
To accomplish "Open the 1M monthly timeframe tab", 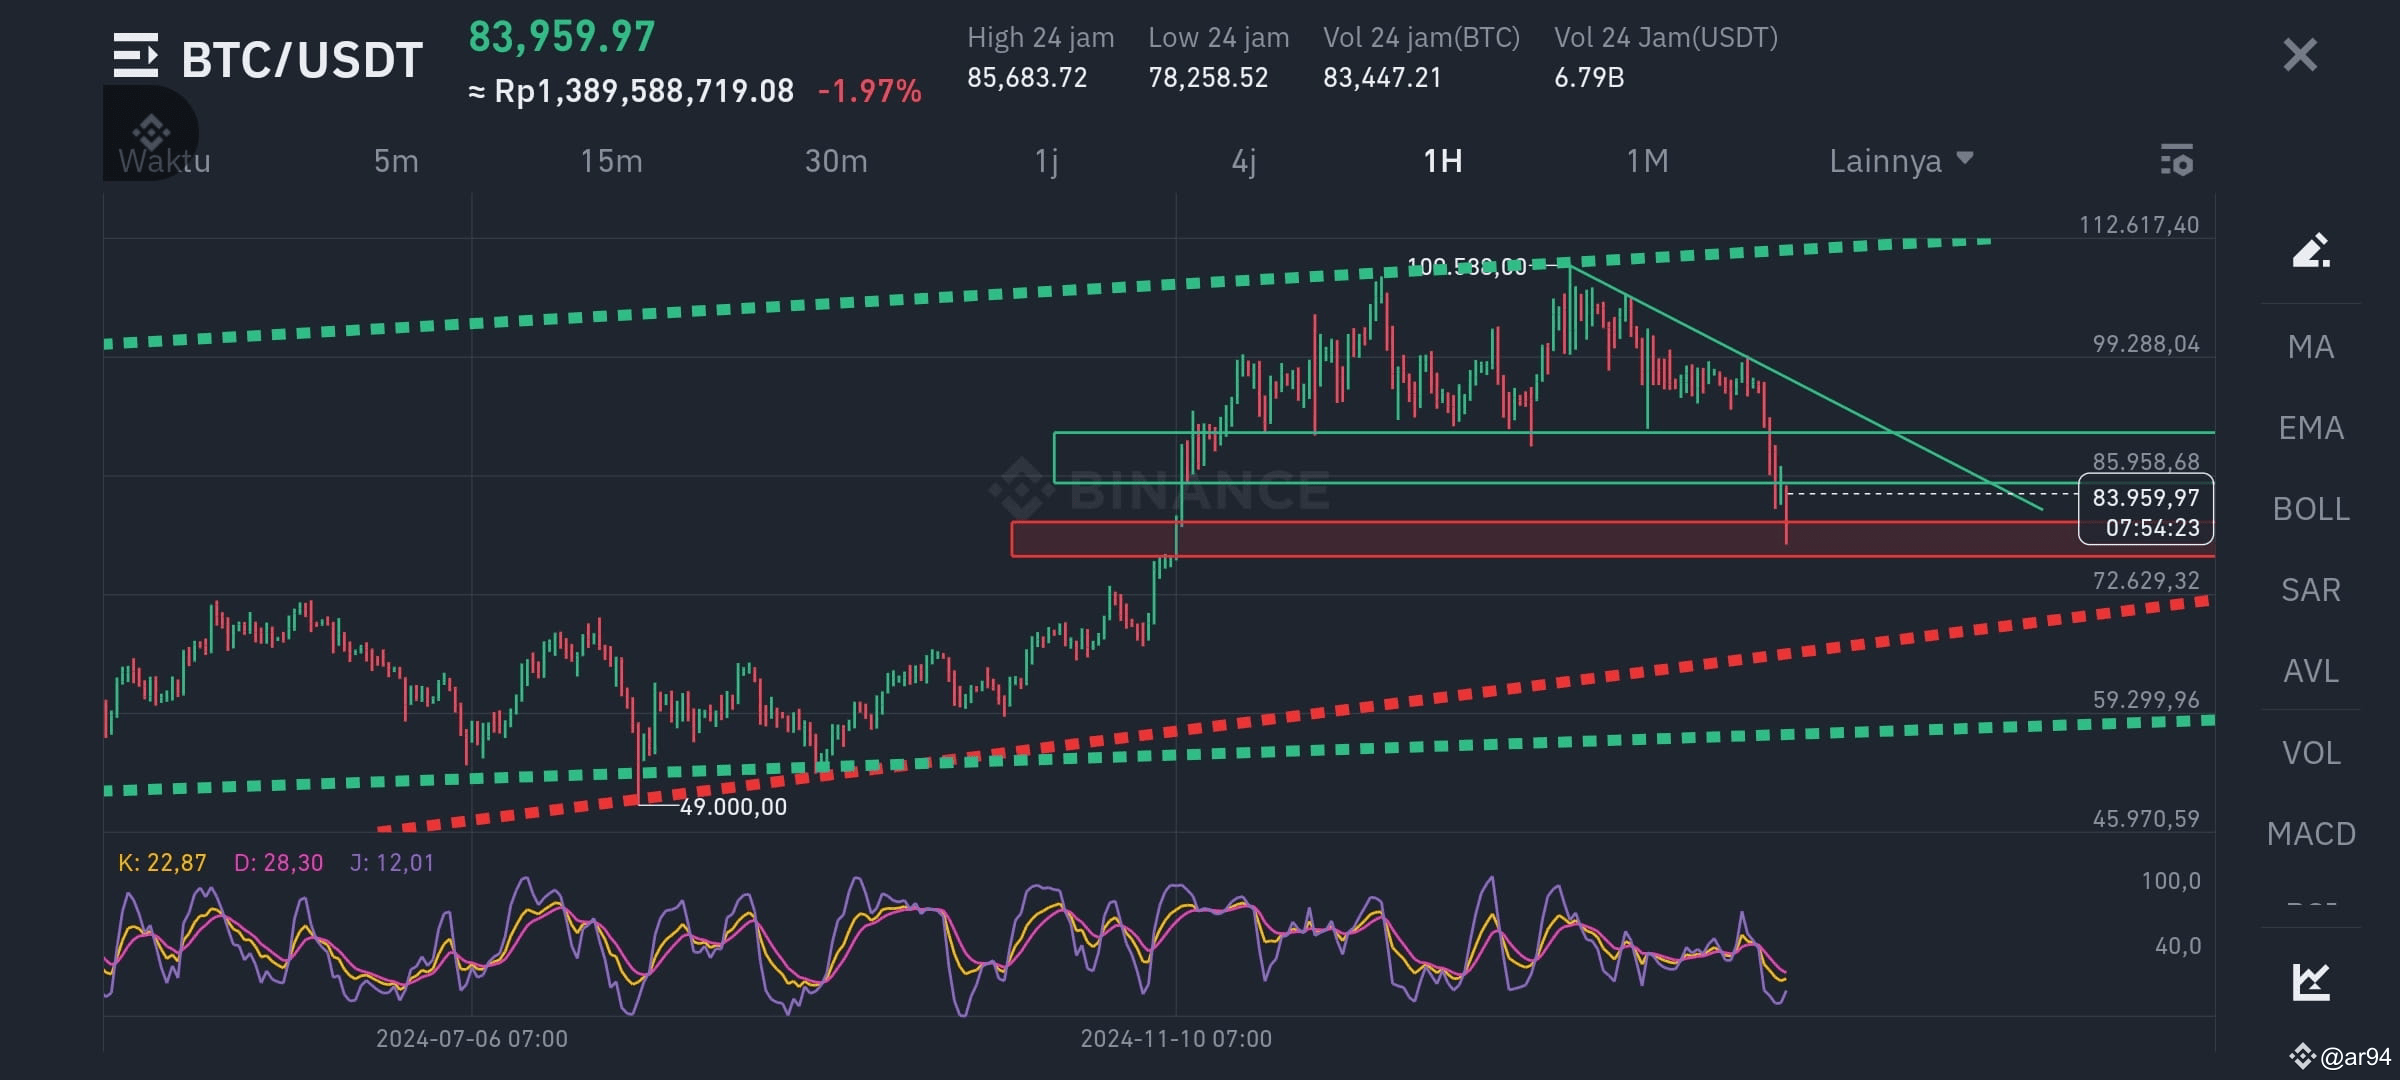I will [1646, 160].
